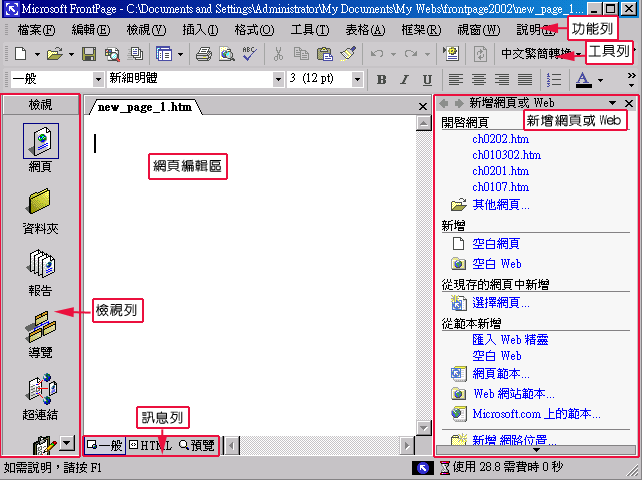
Task: Click the Refresh toolbar icon
Action: point(480,54)
